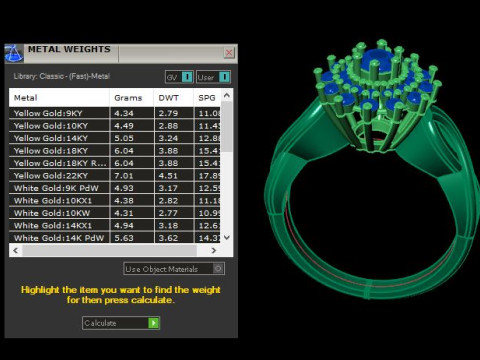Click the table's scroll down arrow
The width and height of the screenshot is (480, 360).
pos(227,238)
